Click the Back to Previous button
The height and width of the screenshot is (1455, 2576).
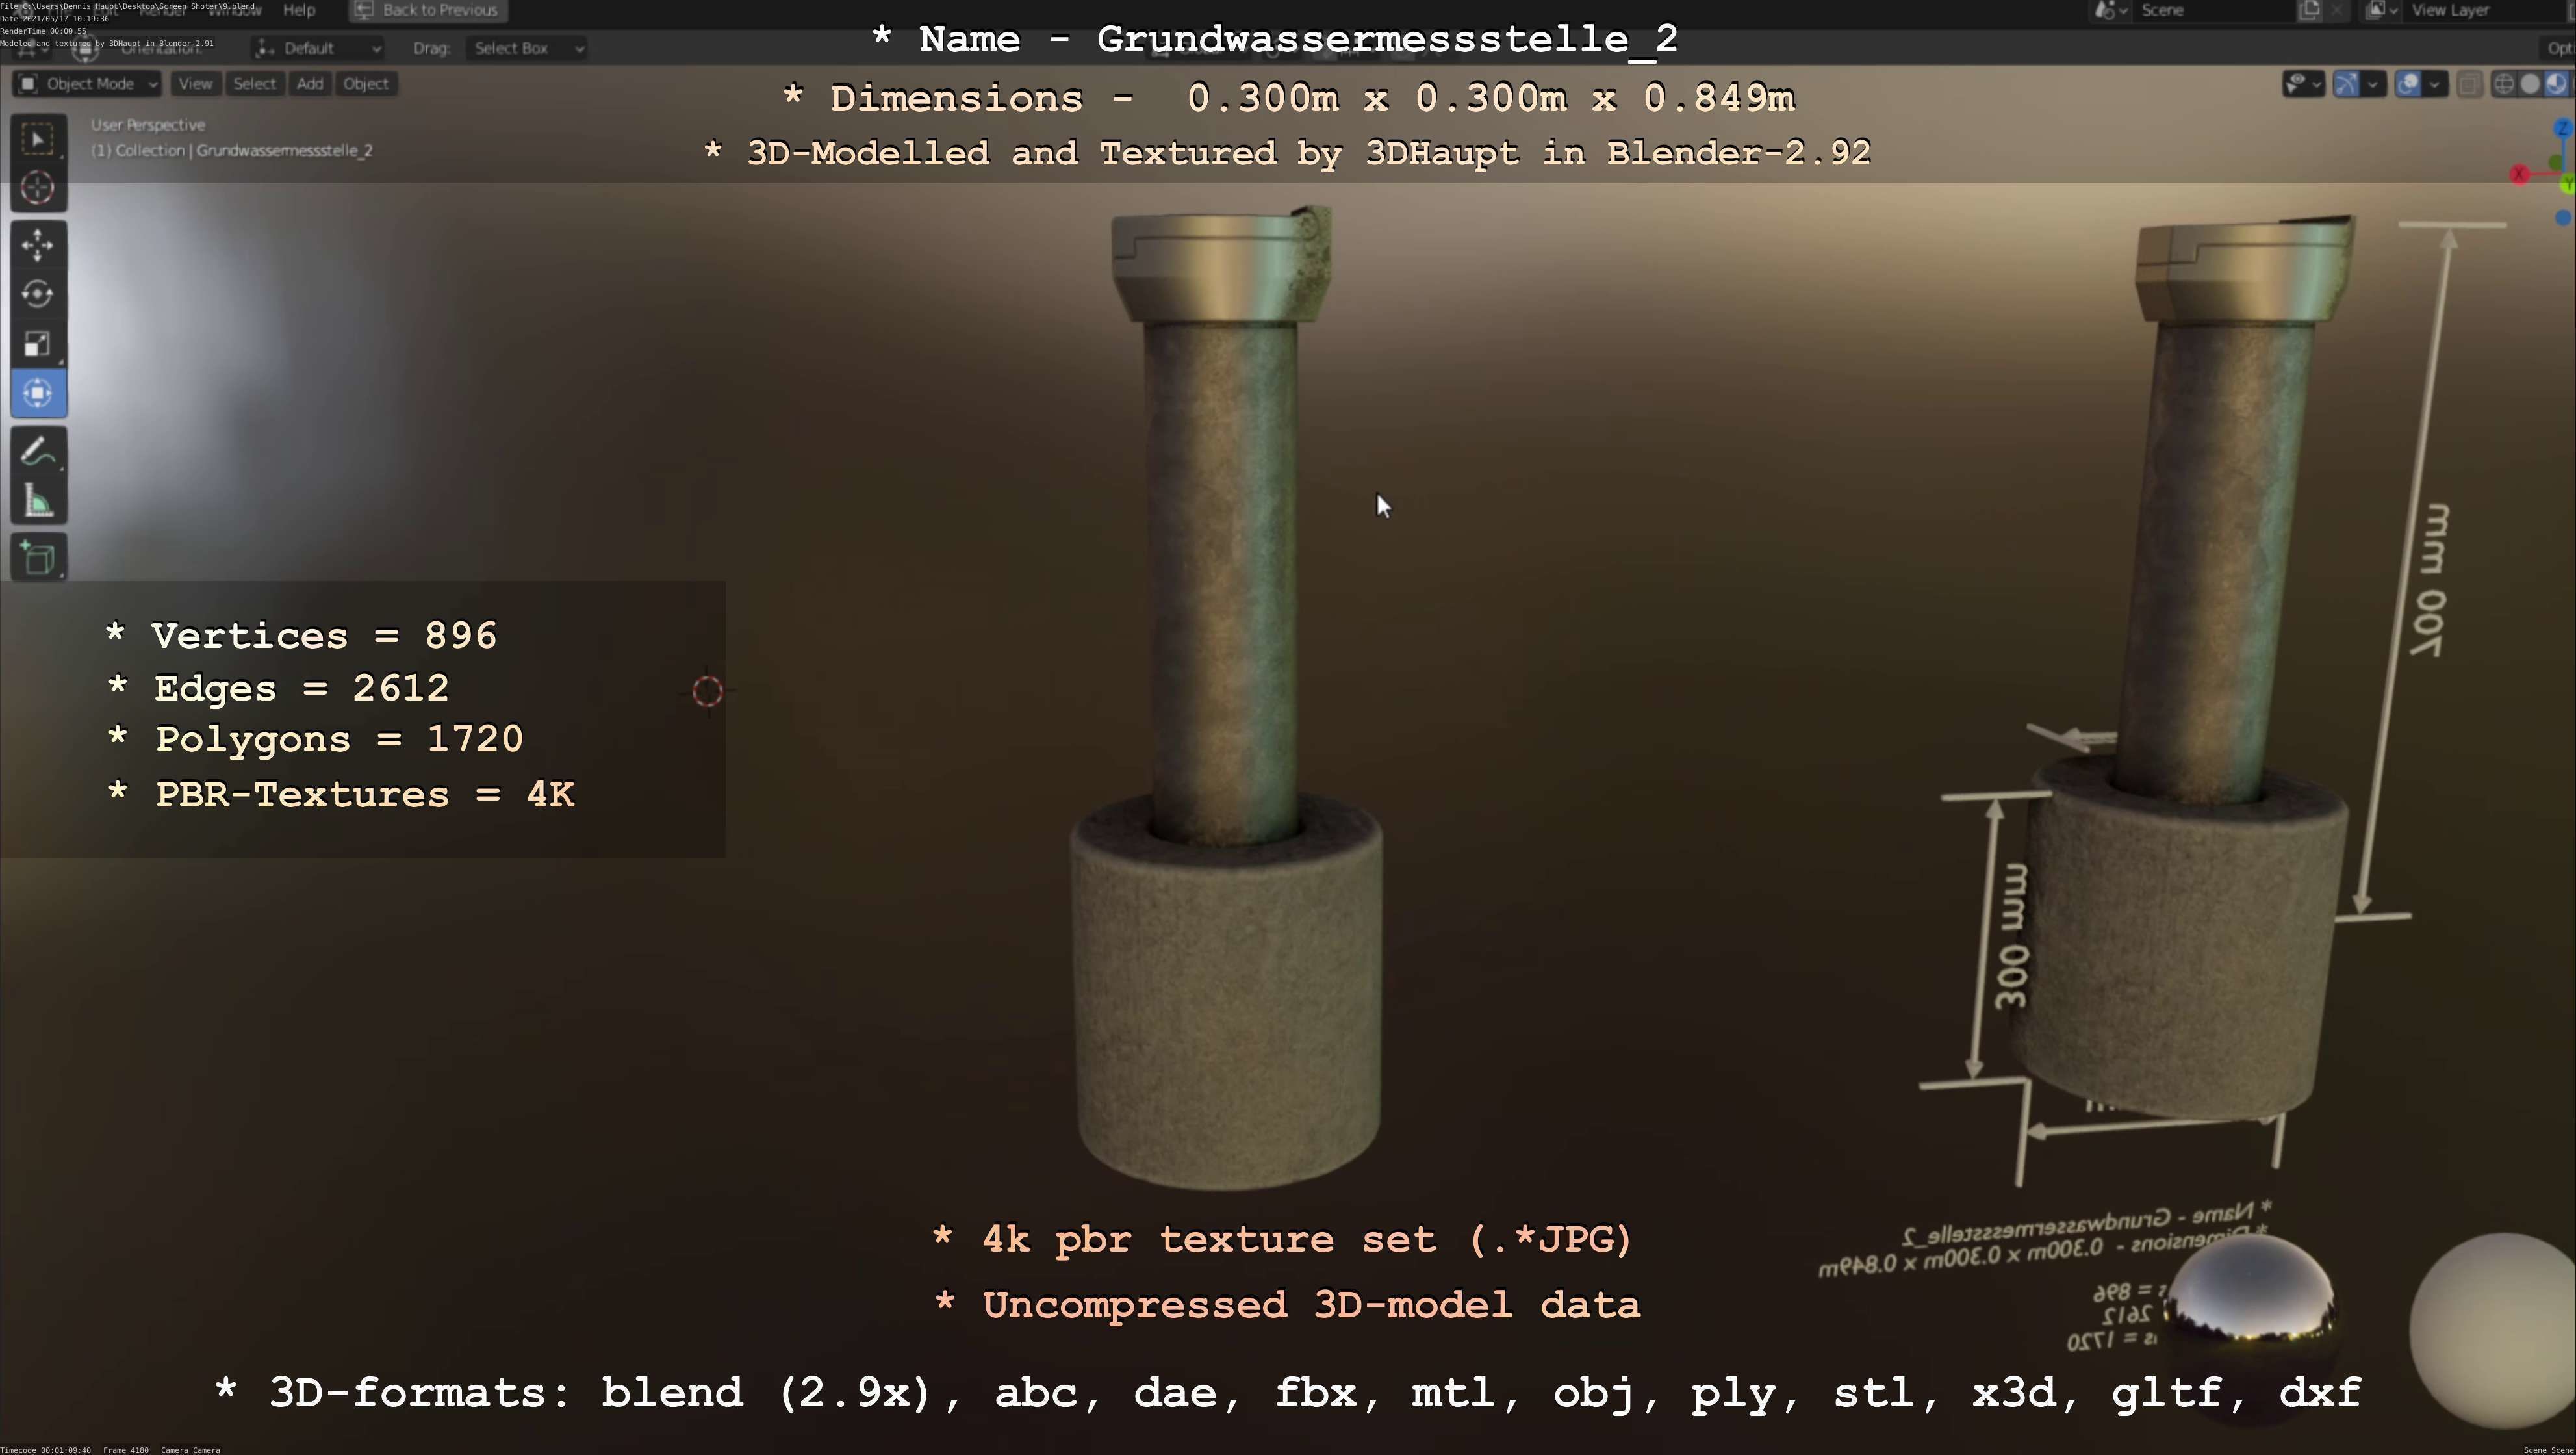tap(428, 10)
